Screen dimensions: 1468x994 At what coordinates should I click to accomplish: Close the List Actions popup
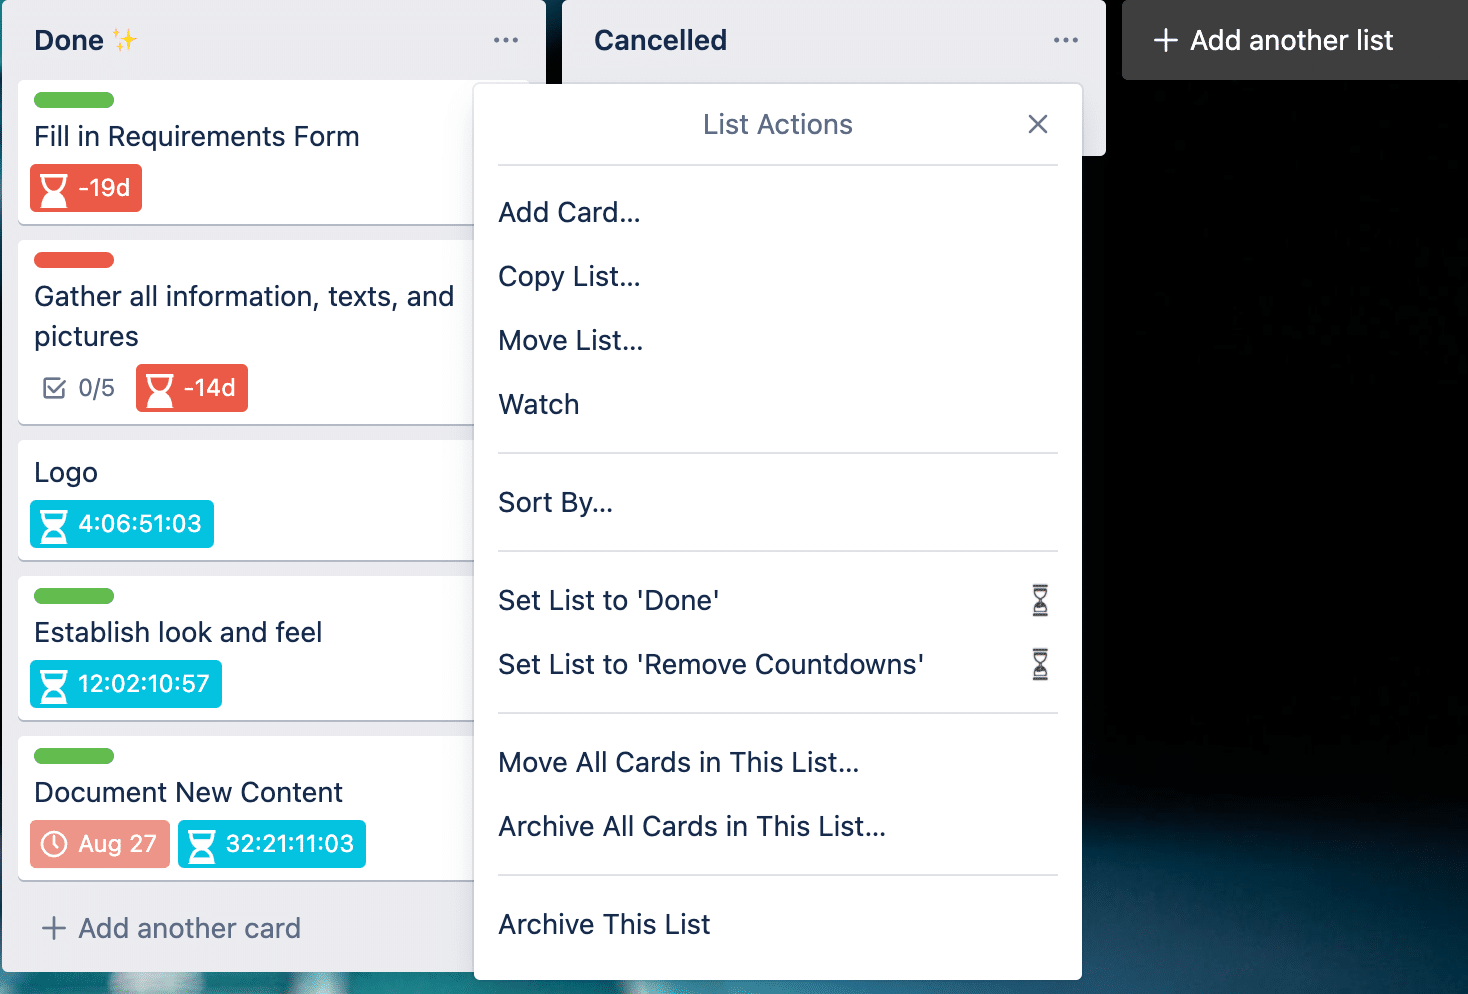pyautogui.click(x=1038, y=124)
